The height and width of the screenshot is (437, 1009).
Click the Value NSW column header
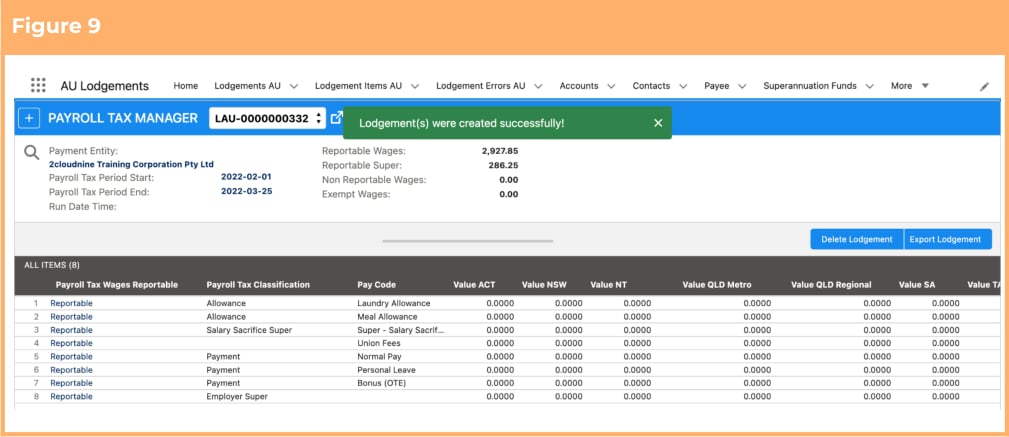tap(543, 284)
